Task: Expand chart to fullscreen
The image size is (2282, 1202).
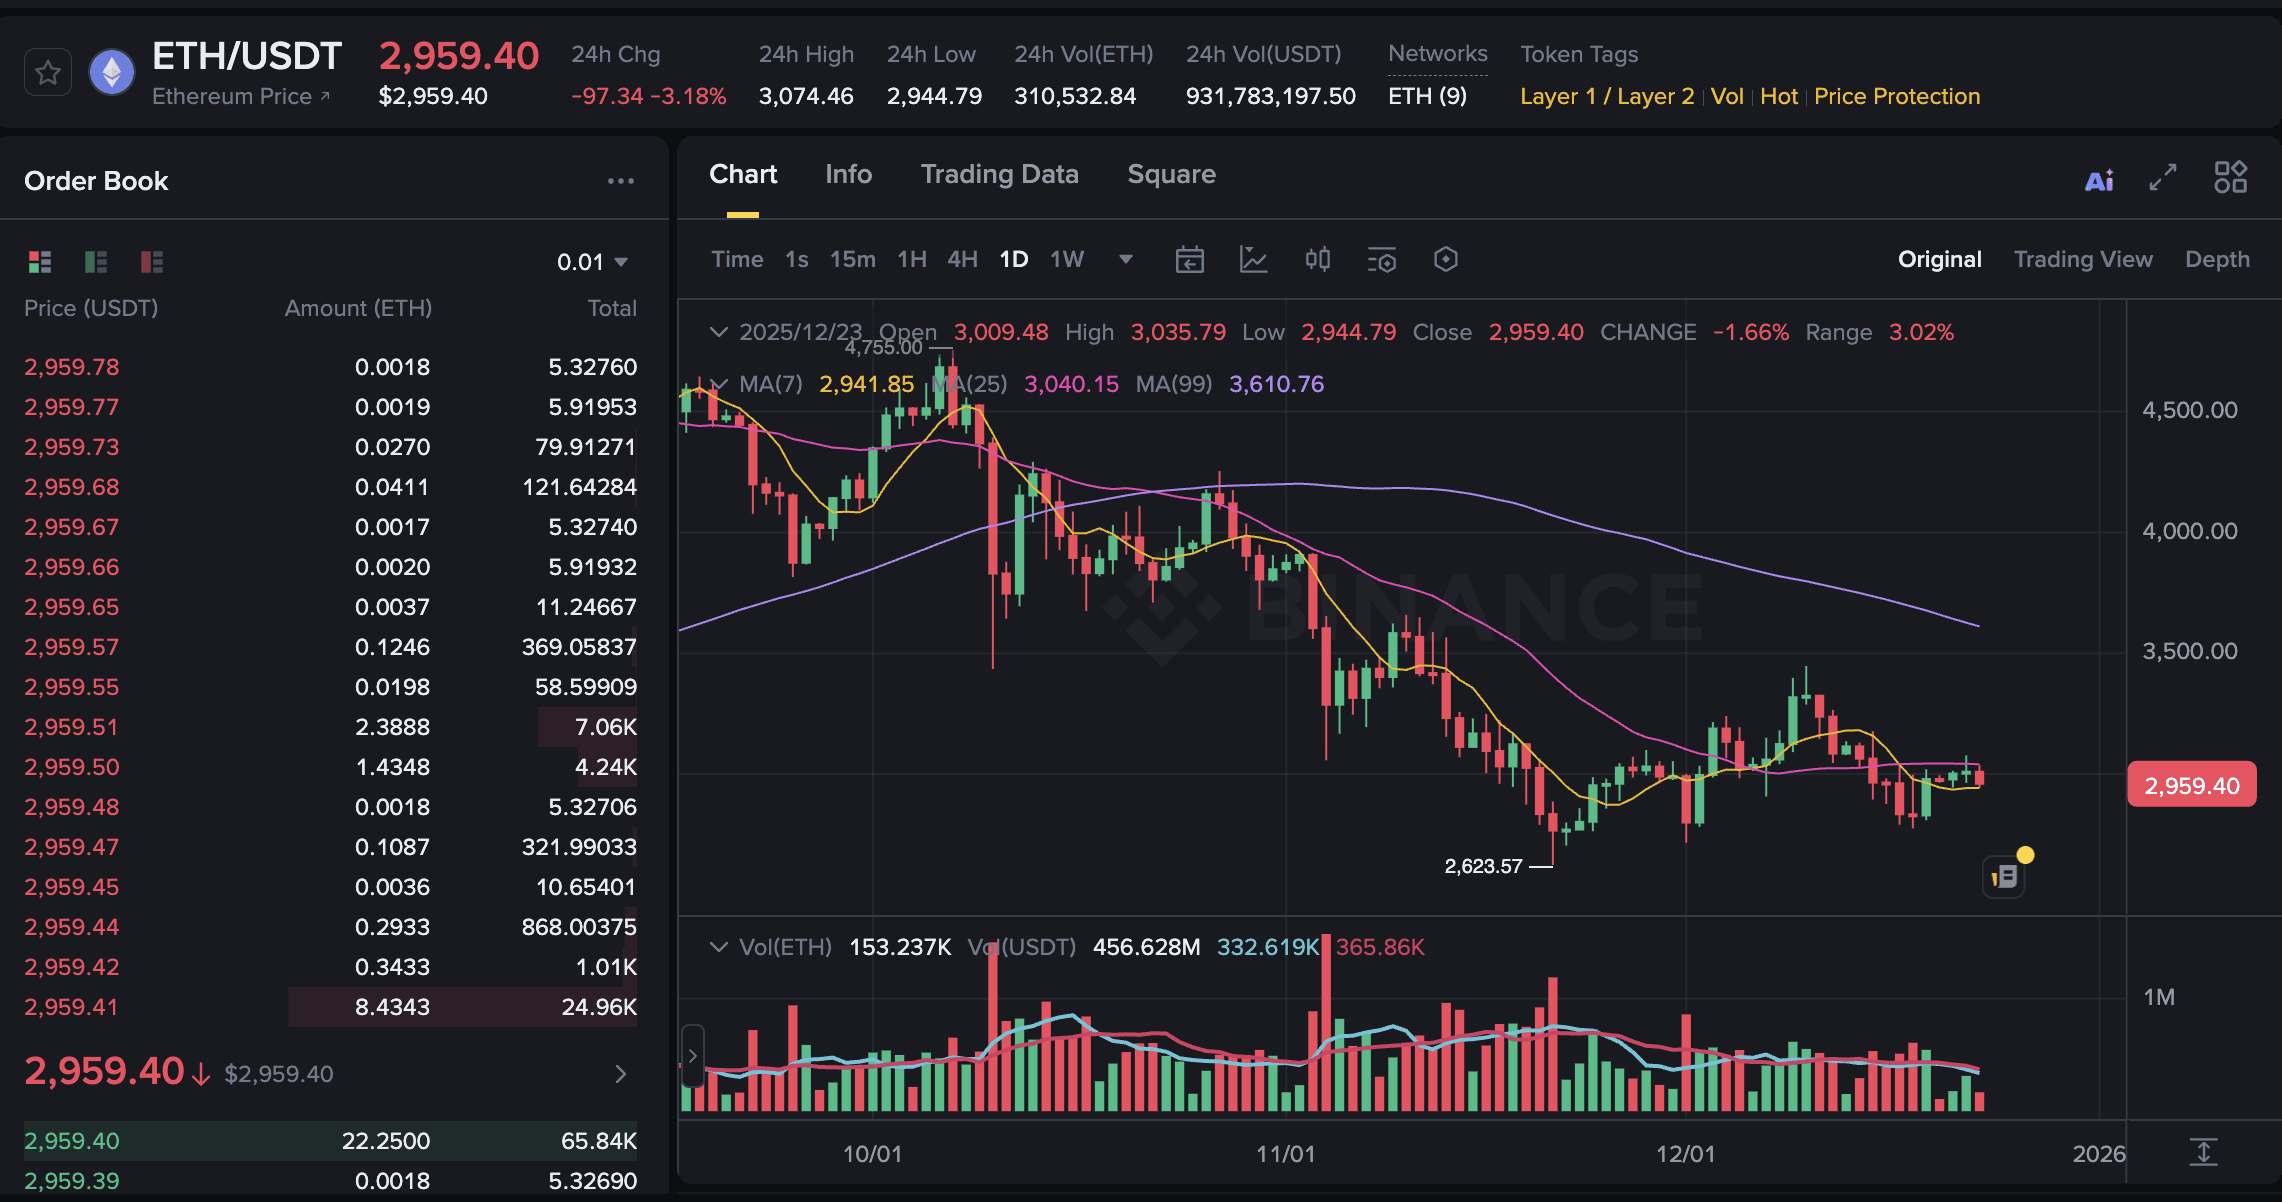Action: 2162,178
